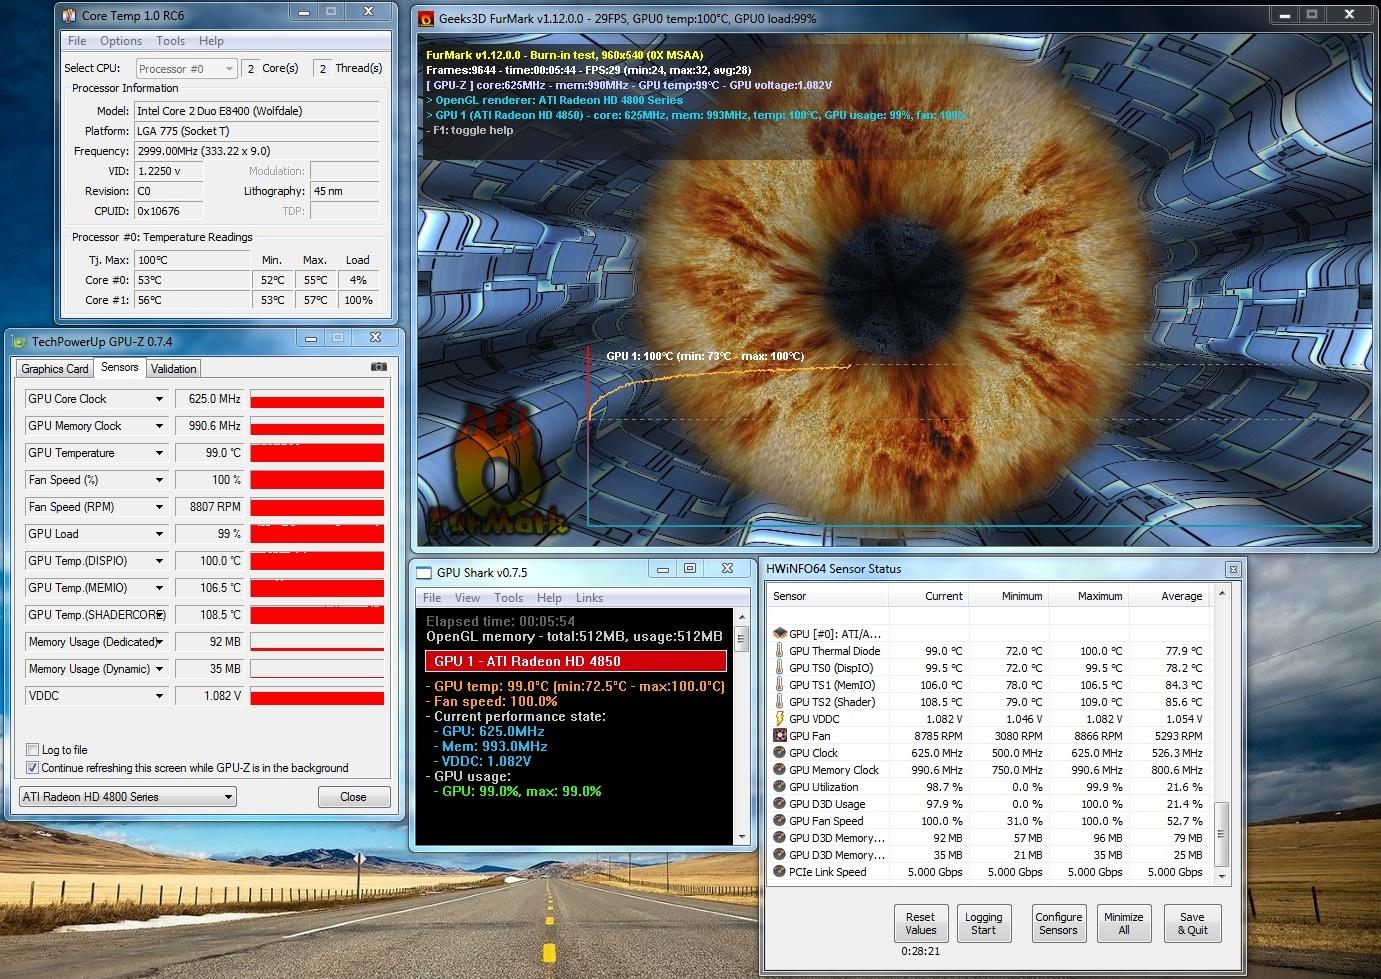Click the Configure Sensors button
The height and width of the screenshot is (979, 1381).
pyautogui.click(x=1058, y=923)
